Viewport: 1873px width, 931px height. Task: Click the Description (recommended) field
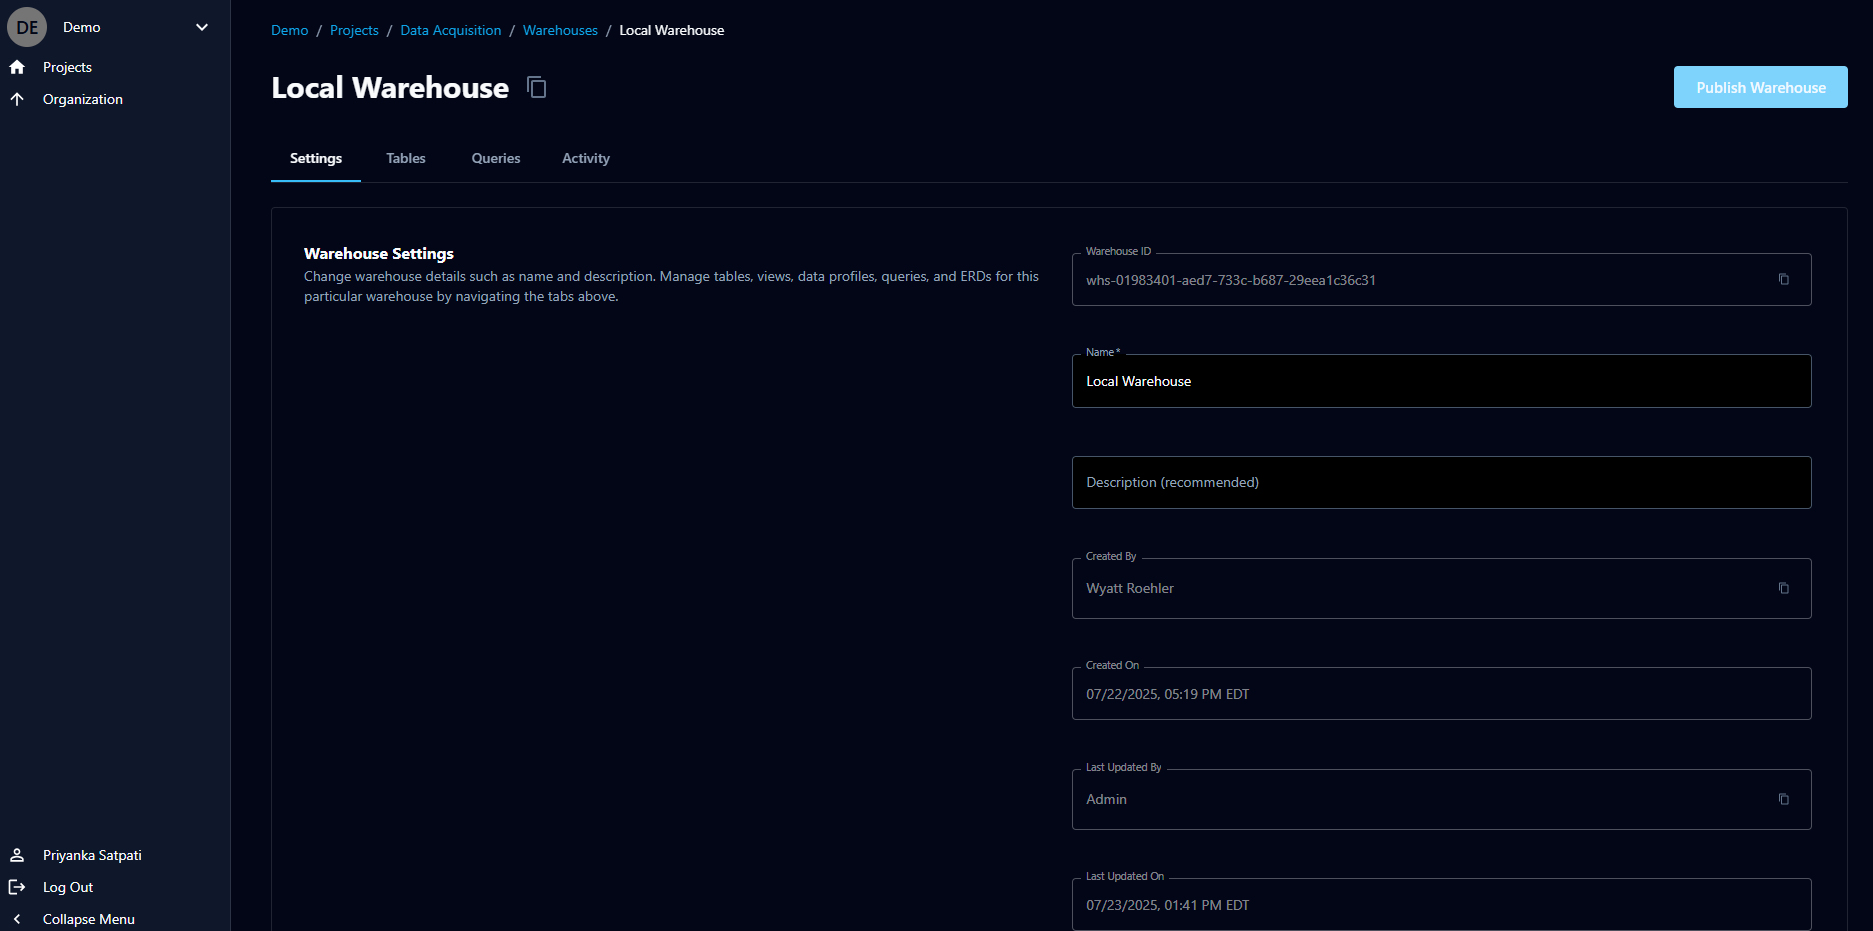tap(1441, 482)
